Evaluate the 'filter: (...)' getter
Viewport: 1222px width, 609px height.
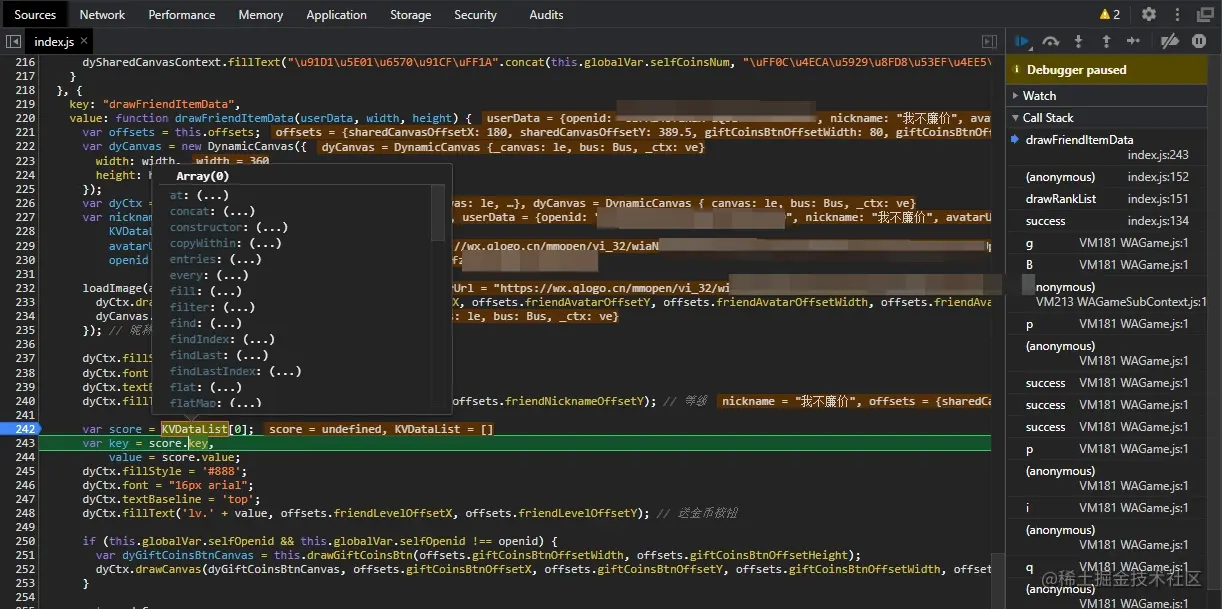(211, 307)
